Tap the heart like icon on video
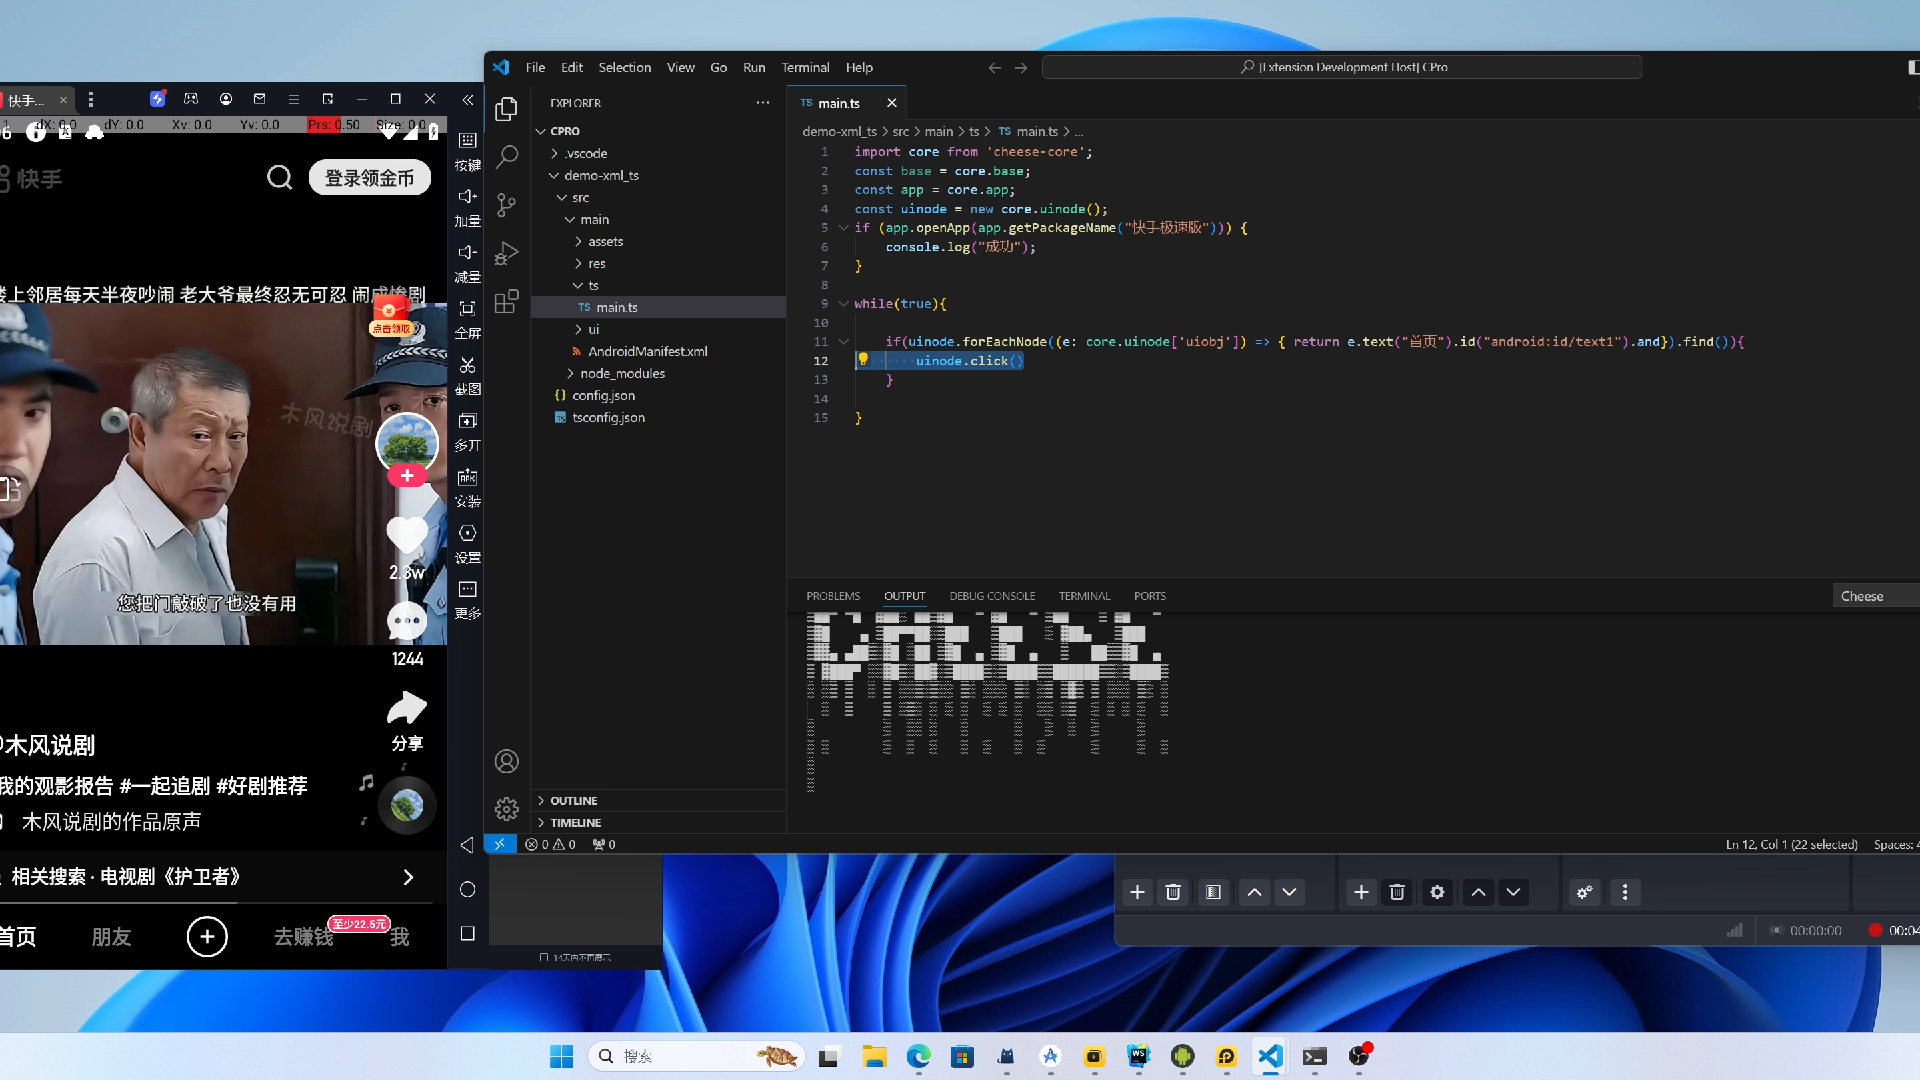This screenshot has height=1080, width=1920. coord(407,535)
